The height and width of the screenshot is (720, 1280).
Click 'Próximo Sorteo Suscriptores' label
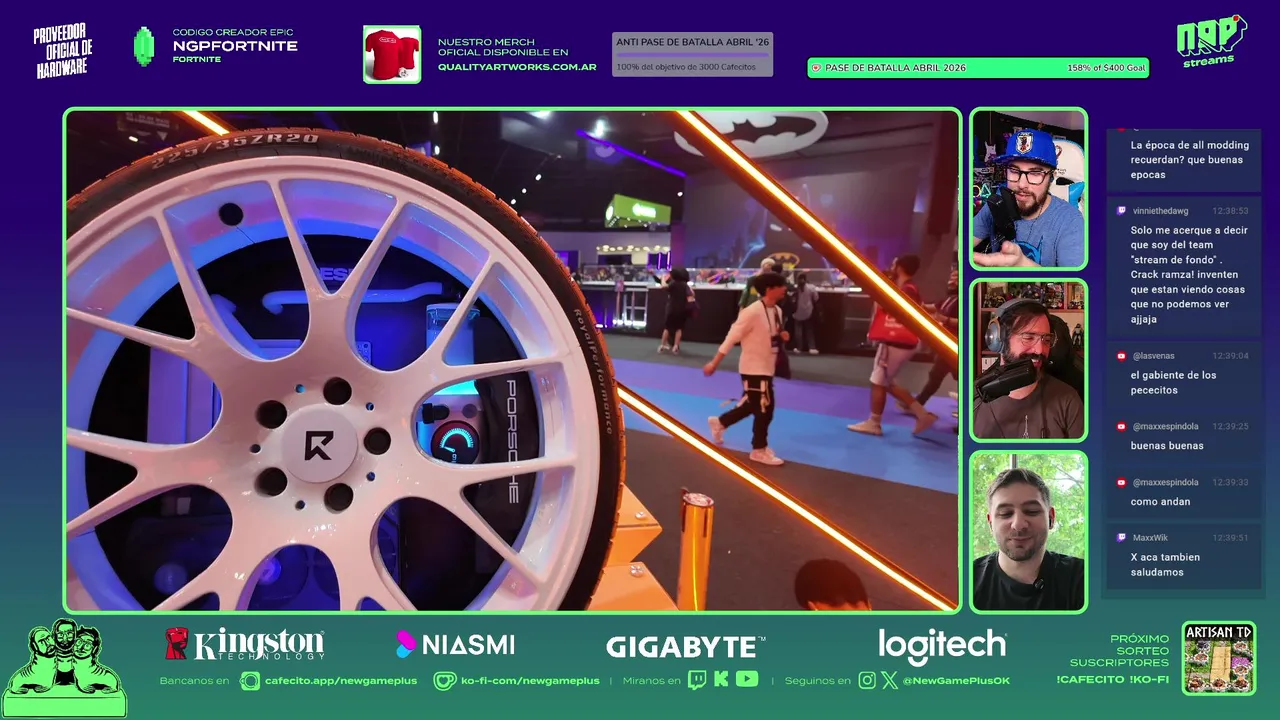tap(1120, 651)
